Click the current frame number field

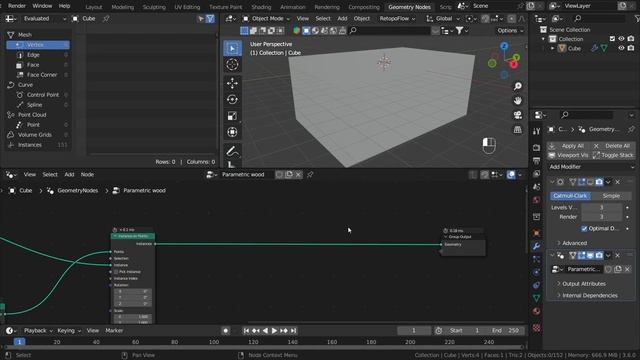pyautogui.click(x=413, y=331)
